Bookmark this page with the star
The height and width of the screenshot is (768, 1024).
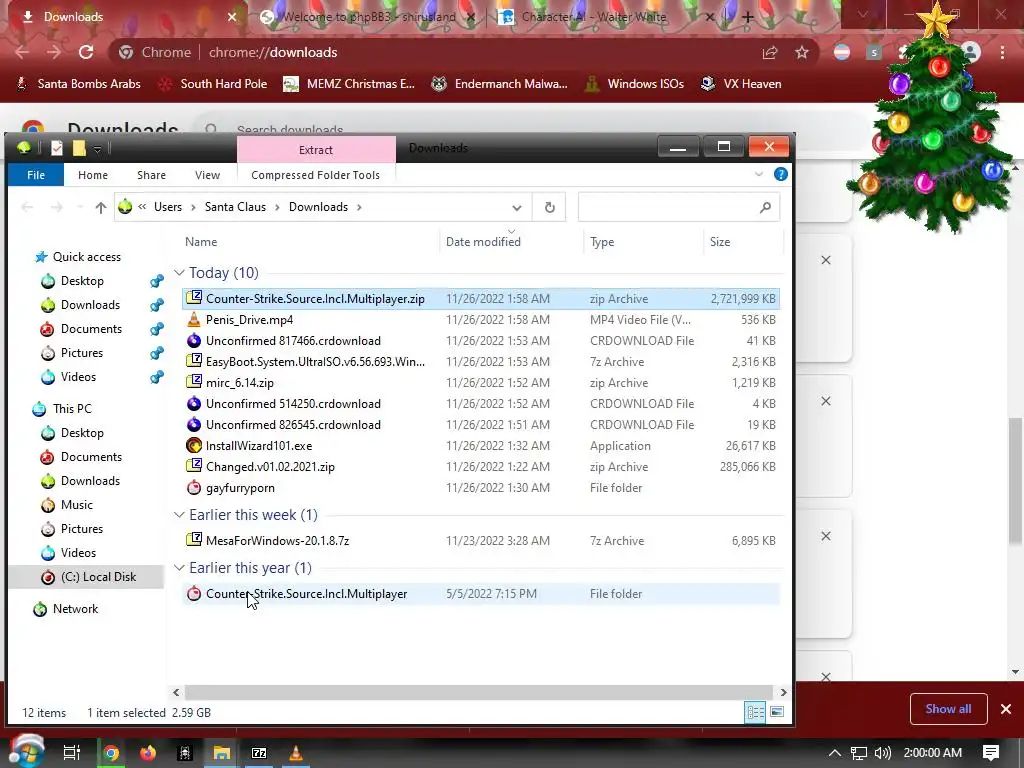point(802,52)
